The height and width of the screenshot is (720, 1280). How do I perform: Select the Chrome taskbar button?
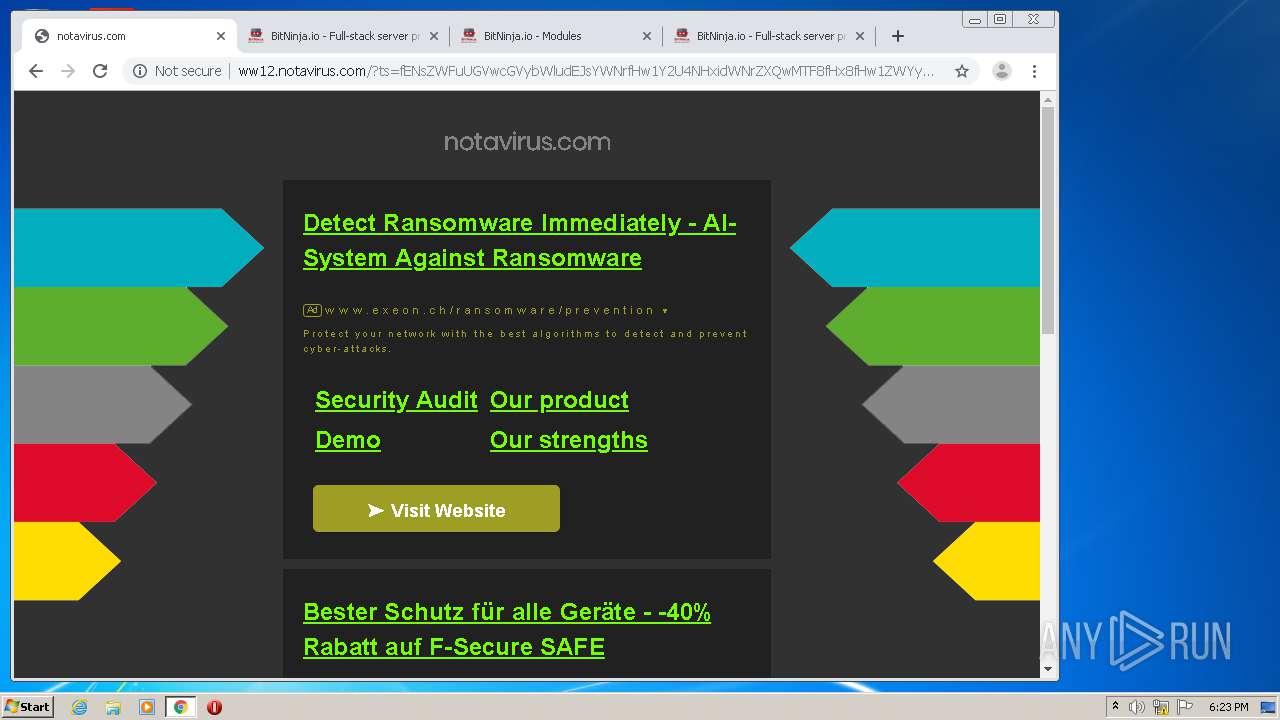pos(181,707)
